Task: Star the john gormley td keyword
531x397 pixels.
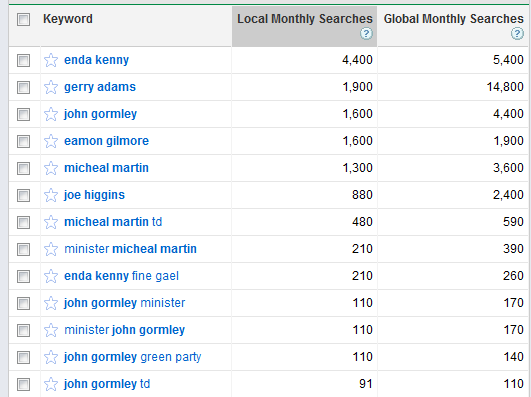Action: (x=51, y=384)
